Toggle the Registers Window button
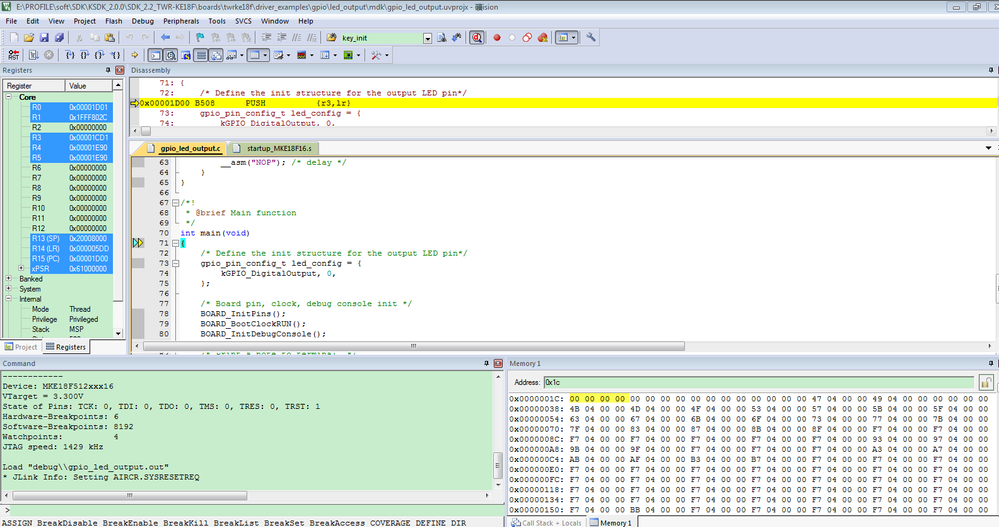 click(x=201, y=55)
